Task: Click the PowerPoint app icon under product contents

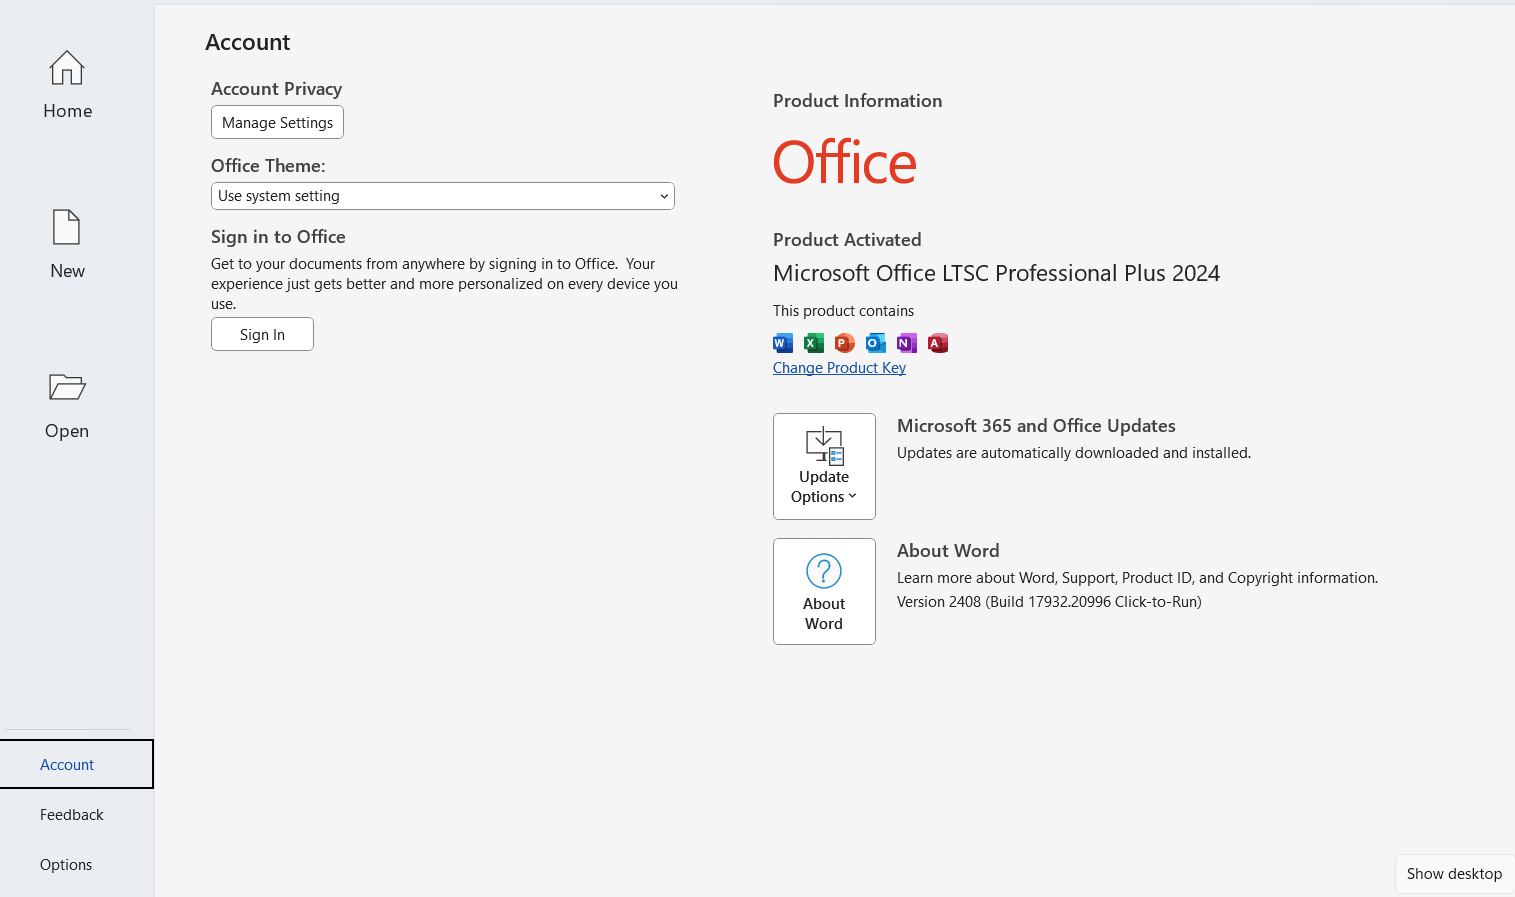Action: pyautogui.click(x=845, y=343)
